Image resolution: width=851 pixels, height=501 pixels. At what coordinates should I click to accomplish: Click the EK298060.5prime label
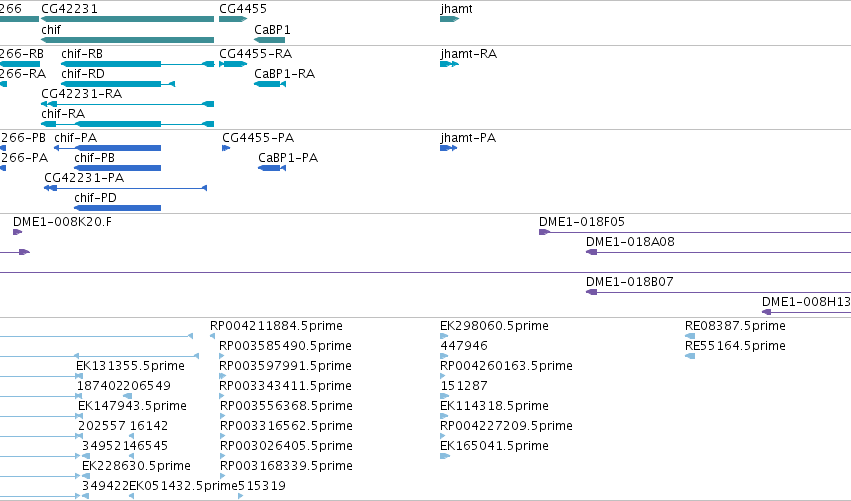click(x=494, y=326)
